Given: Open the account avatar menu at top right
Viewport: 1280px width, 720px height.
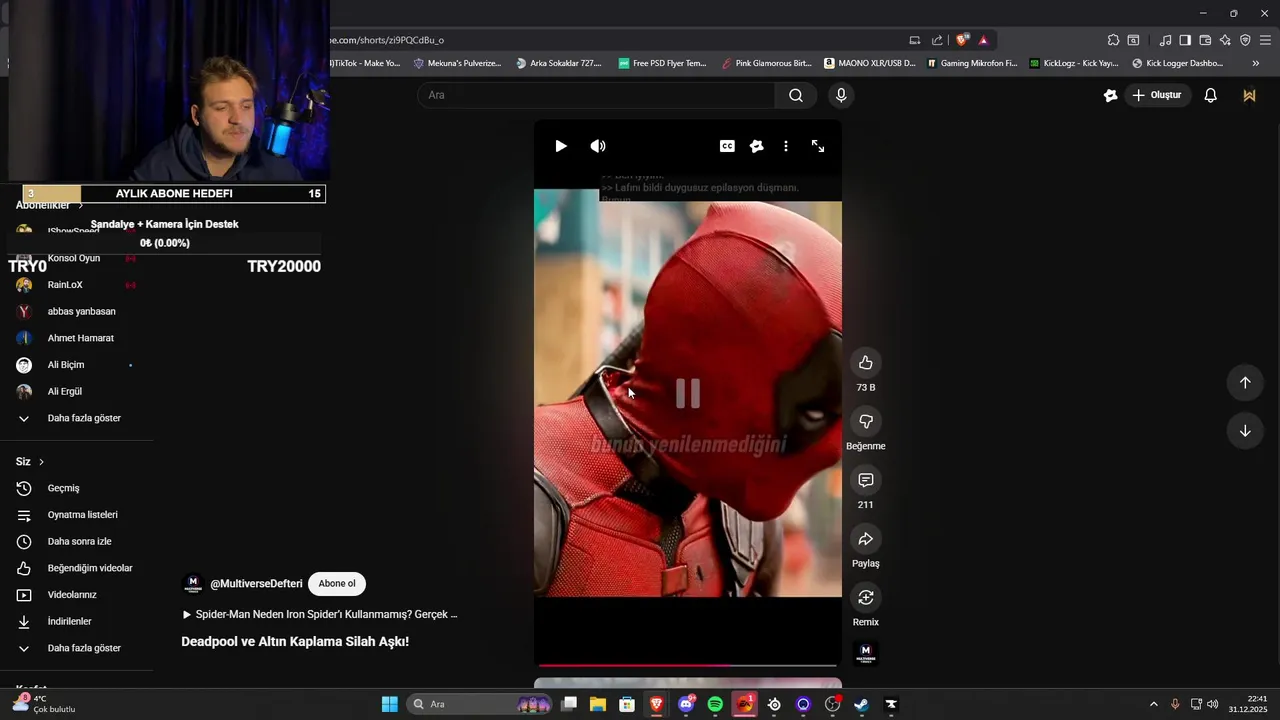Looking at the screenshot, I should [x=1249, y=95].
